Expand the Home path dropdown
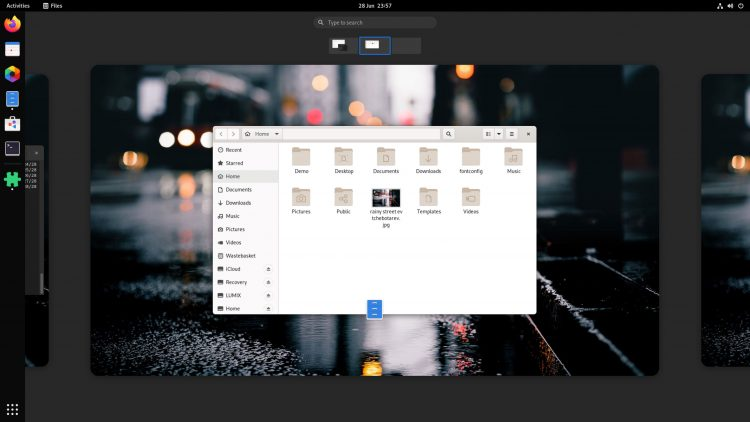This screenshot has width=750, height=422. coord(276,134)
